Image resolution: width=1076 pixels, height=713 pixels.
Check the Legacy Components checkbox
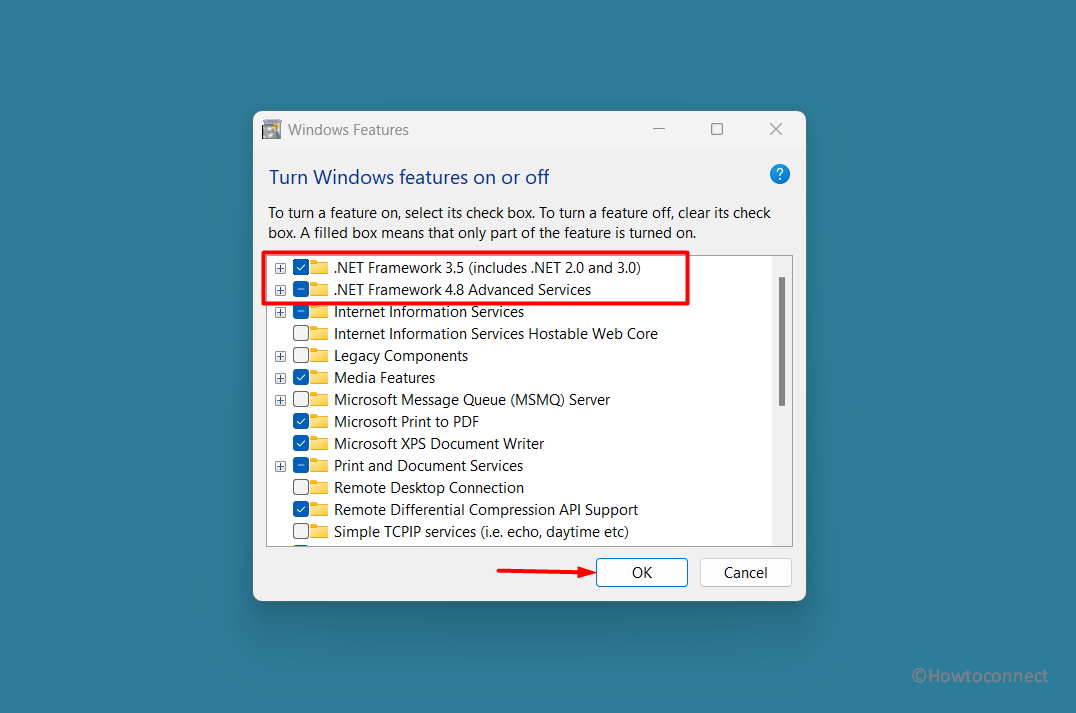click(x=301, y=355)
